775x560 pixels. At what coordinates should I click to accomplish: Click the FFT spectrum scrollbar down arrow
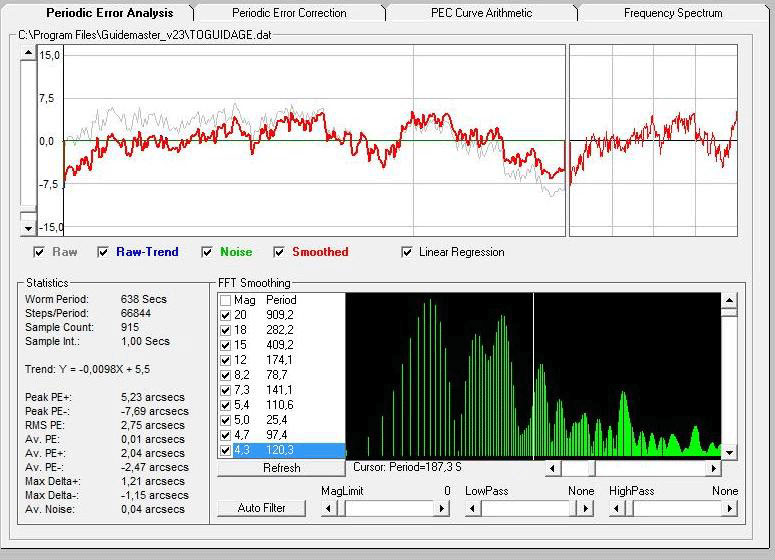(730, 452)
